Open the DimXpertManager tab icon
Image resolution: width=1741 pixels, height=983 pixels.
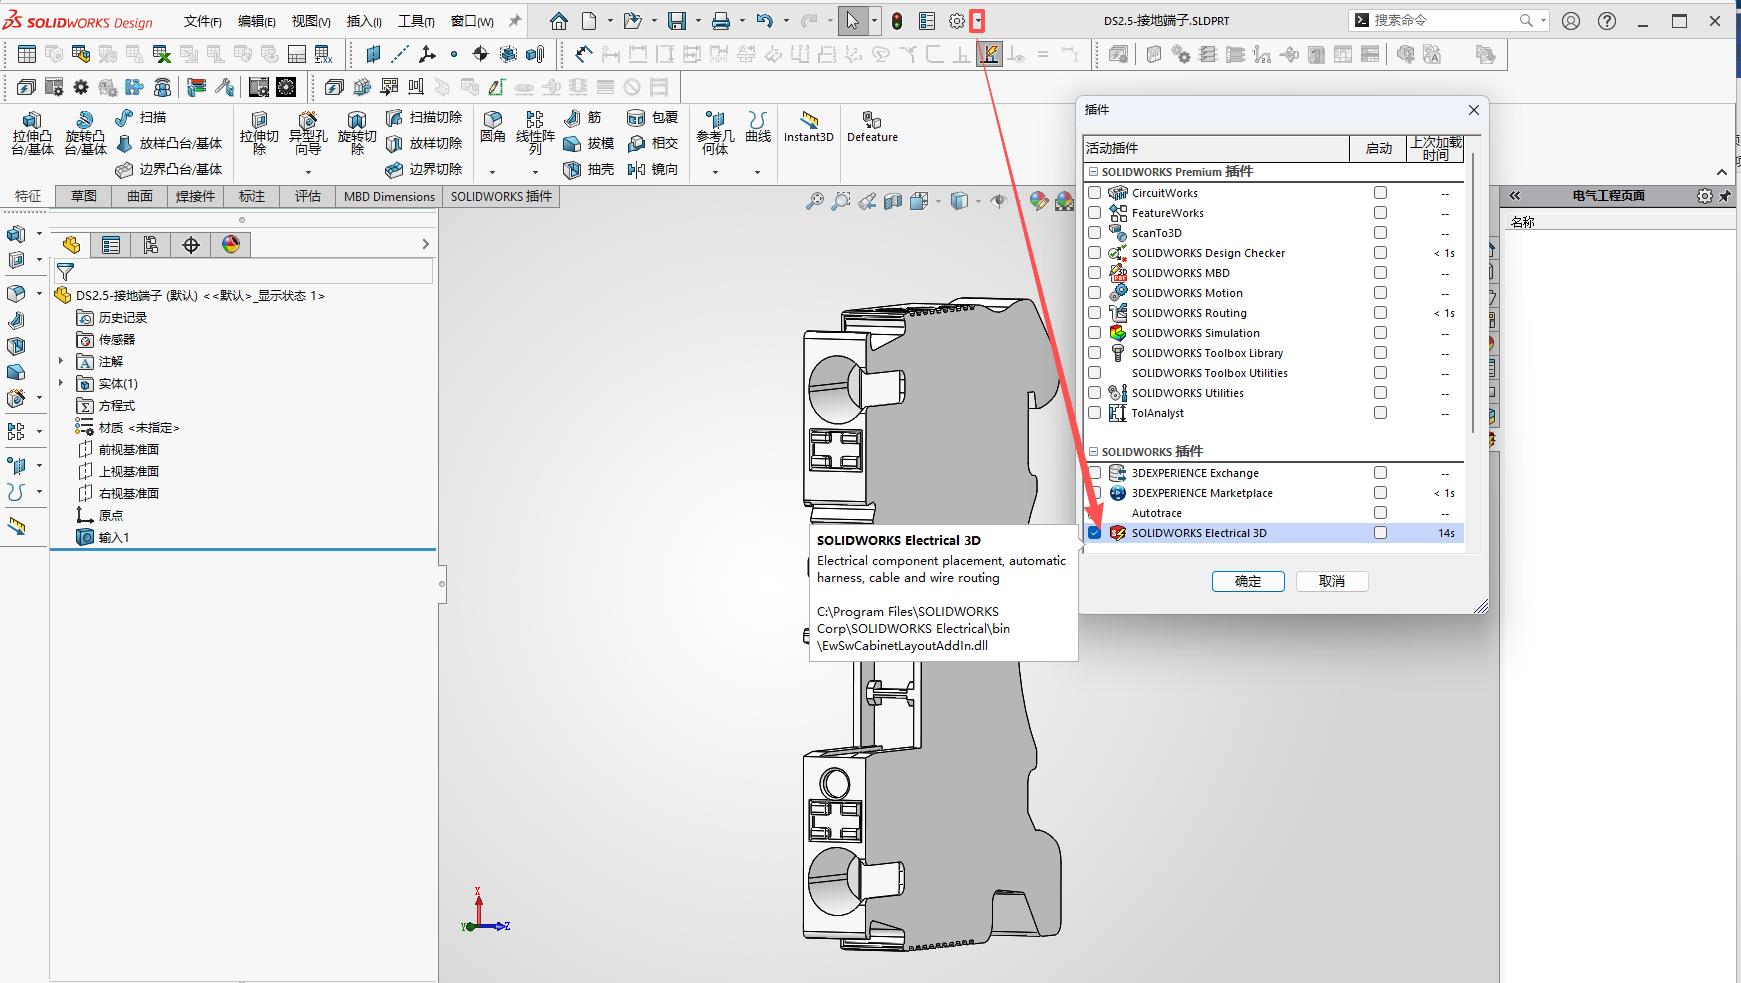[x=191, y=245]
